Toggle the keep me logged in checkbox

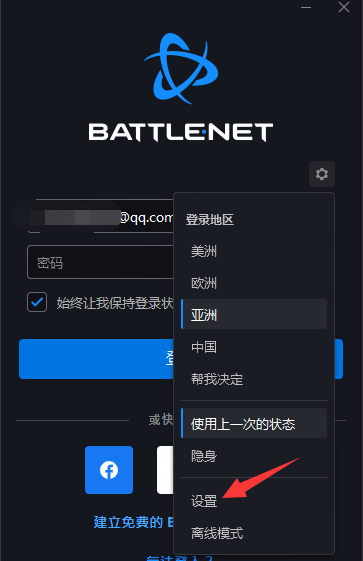coord(37,302)
